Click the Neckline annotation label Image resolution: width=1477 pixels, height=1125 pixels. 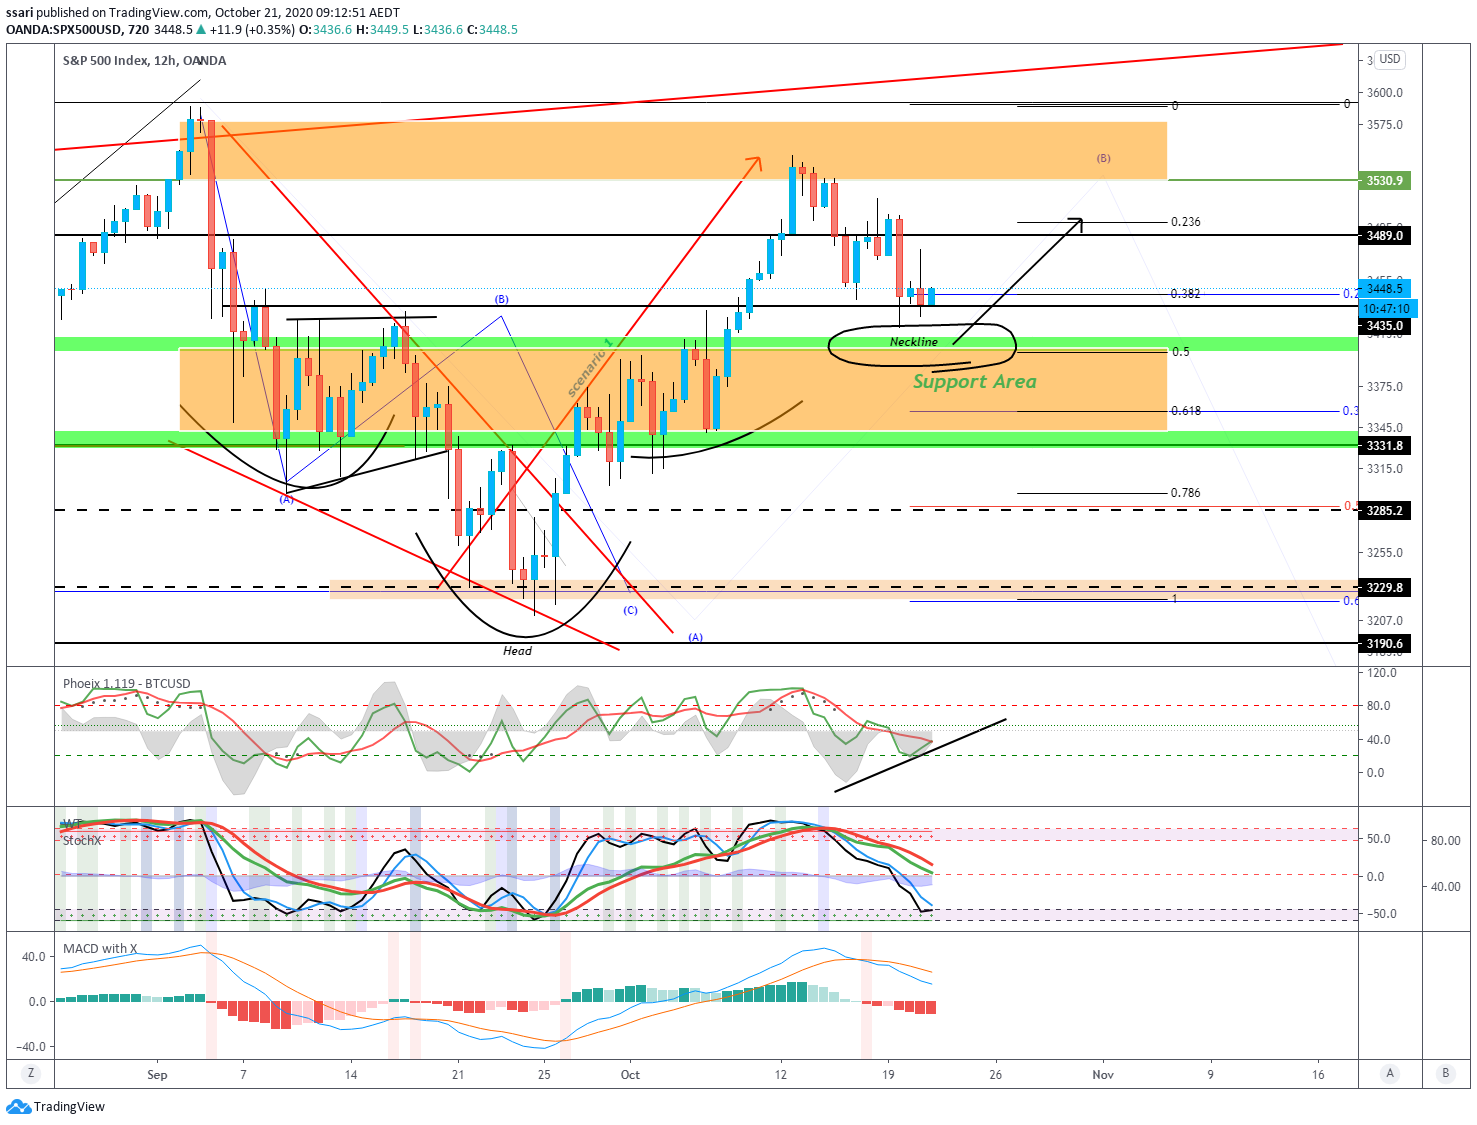tap(914, 342)
